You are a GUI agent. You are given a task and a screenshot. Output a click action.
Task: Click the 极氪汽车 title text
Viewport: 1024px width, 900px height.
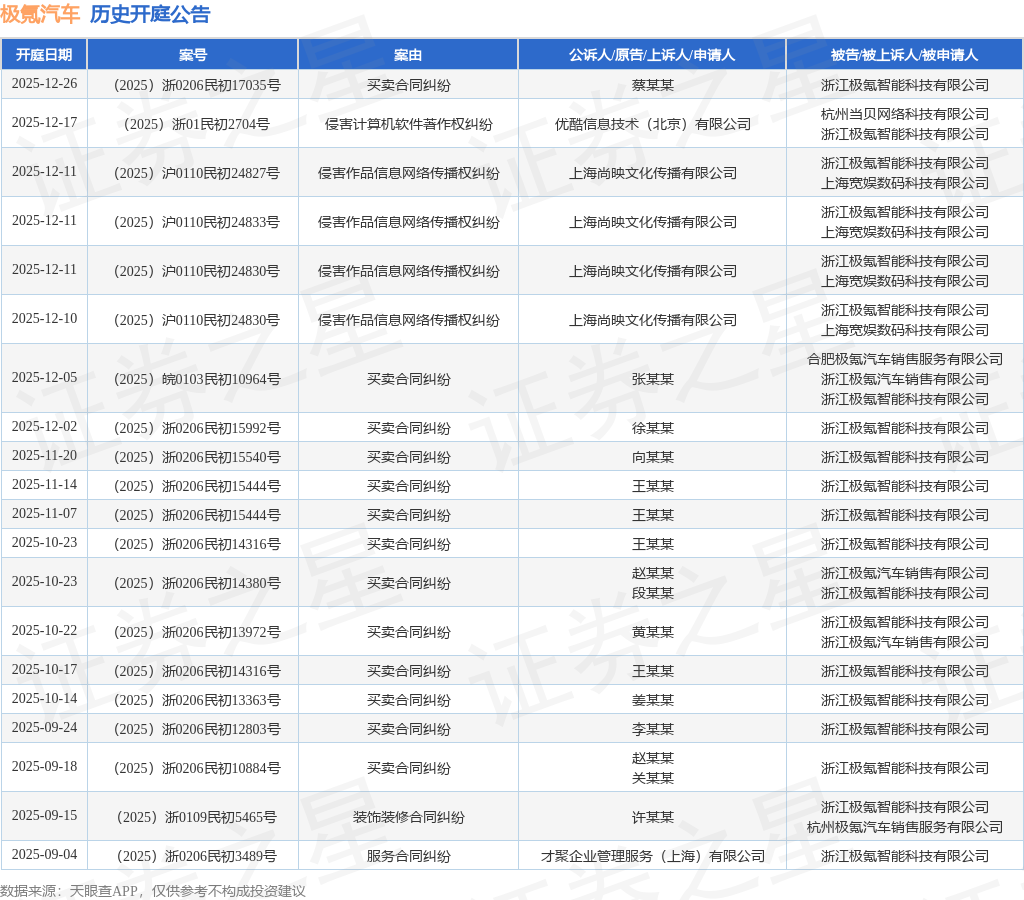(x=40, y=14)
